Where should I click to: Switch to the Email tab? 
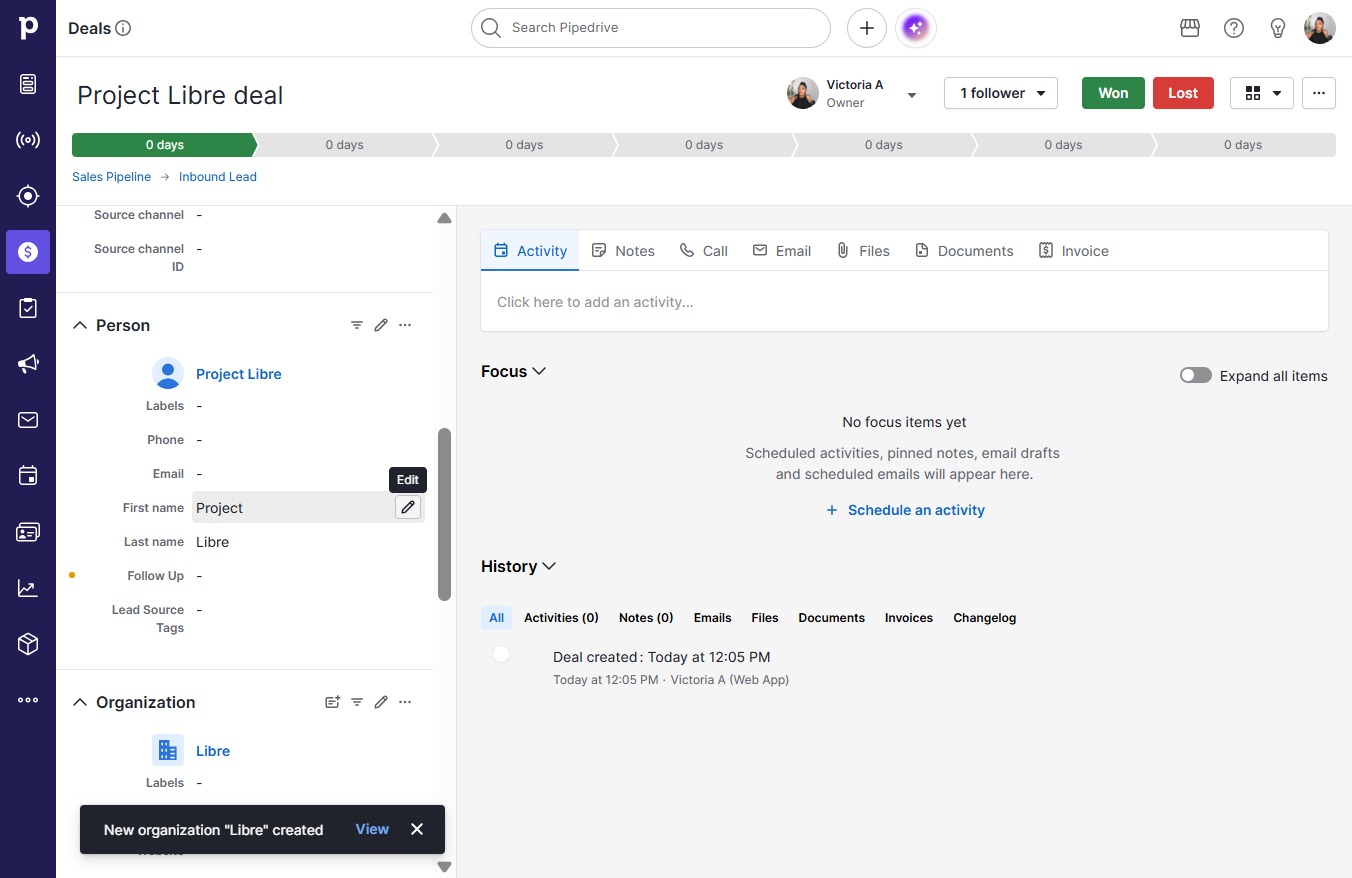click(782, 251)
